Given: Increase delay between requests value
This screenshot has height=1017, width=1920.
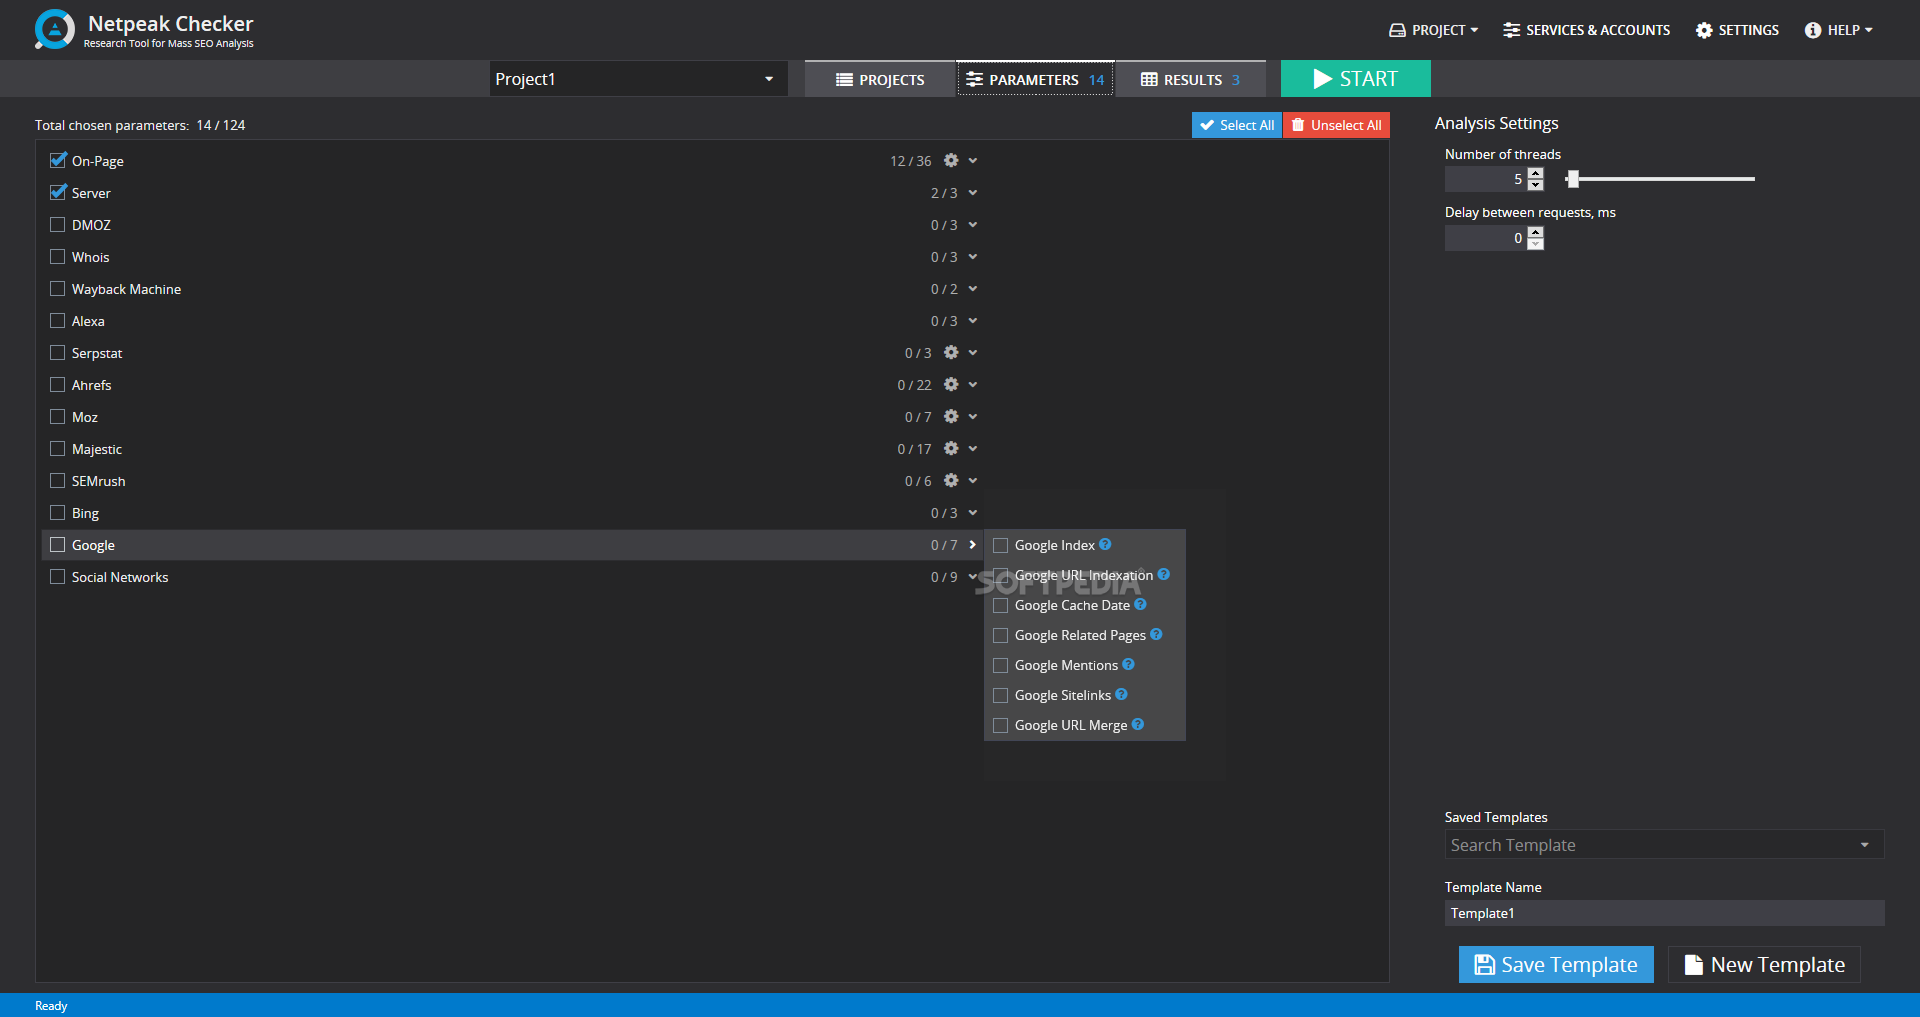Looking at the screenshot, I should pos(1536,232).
